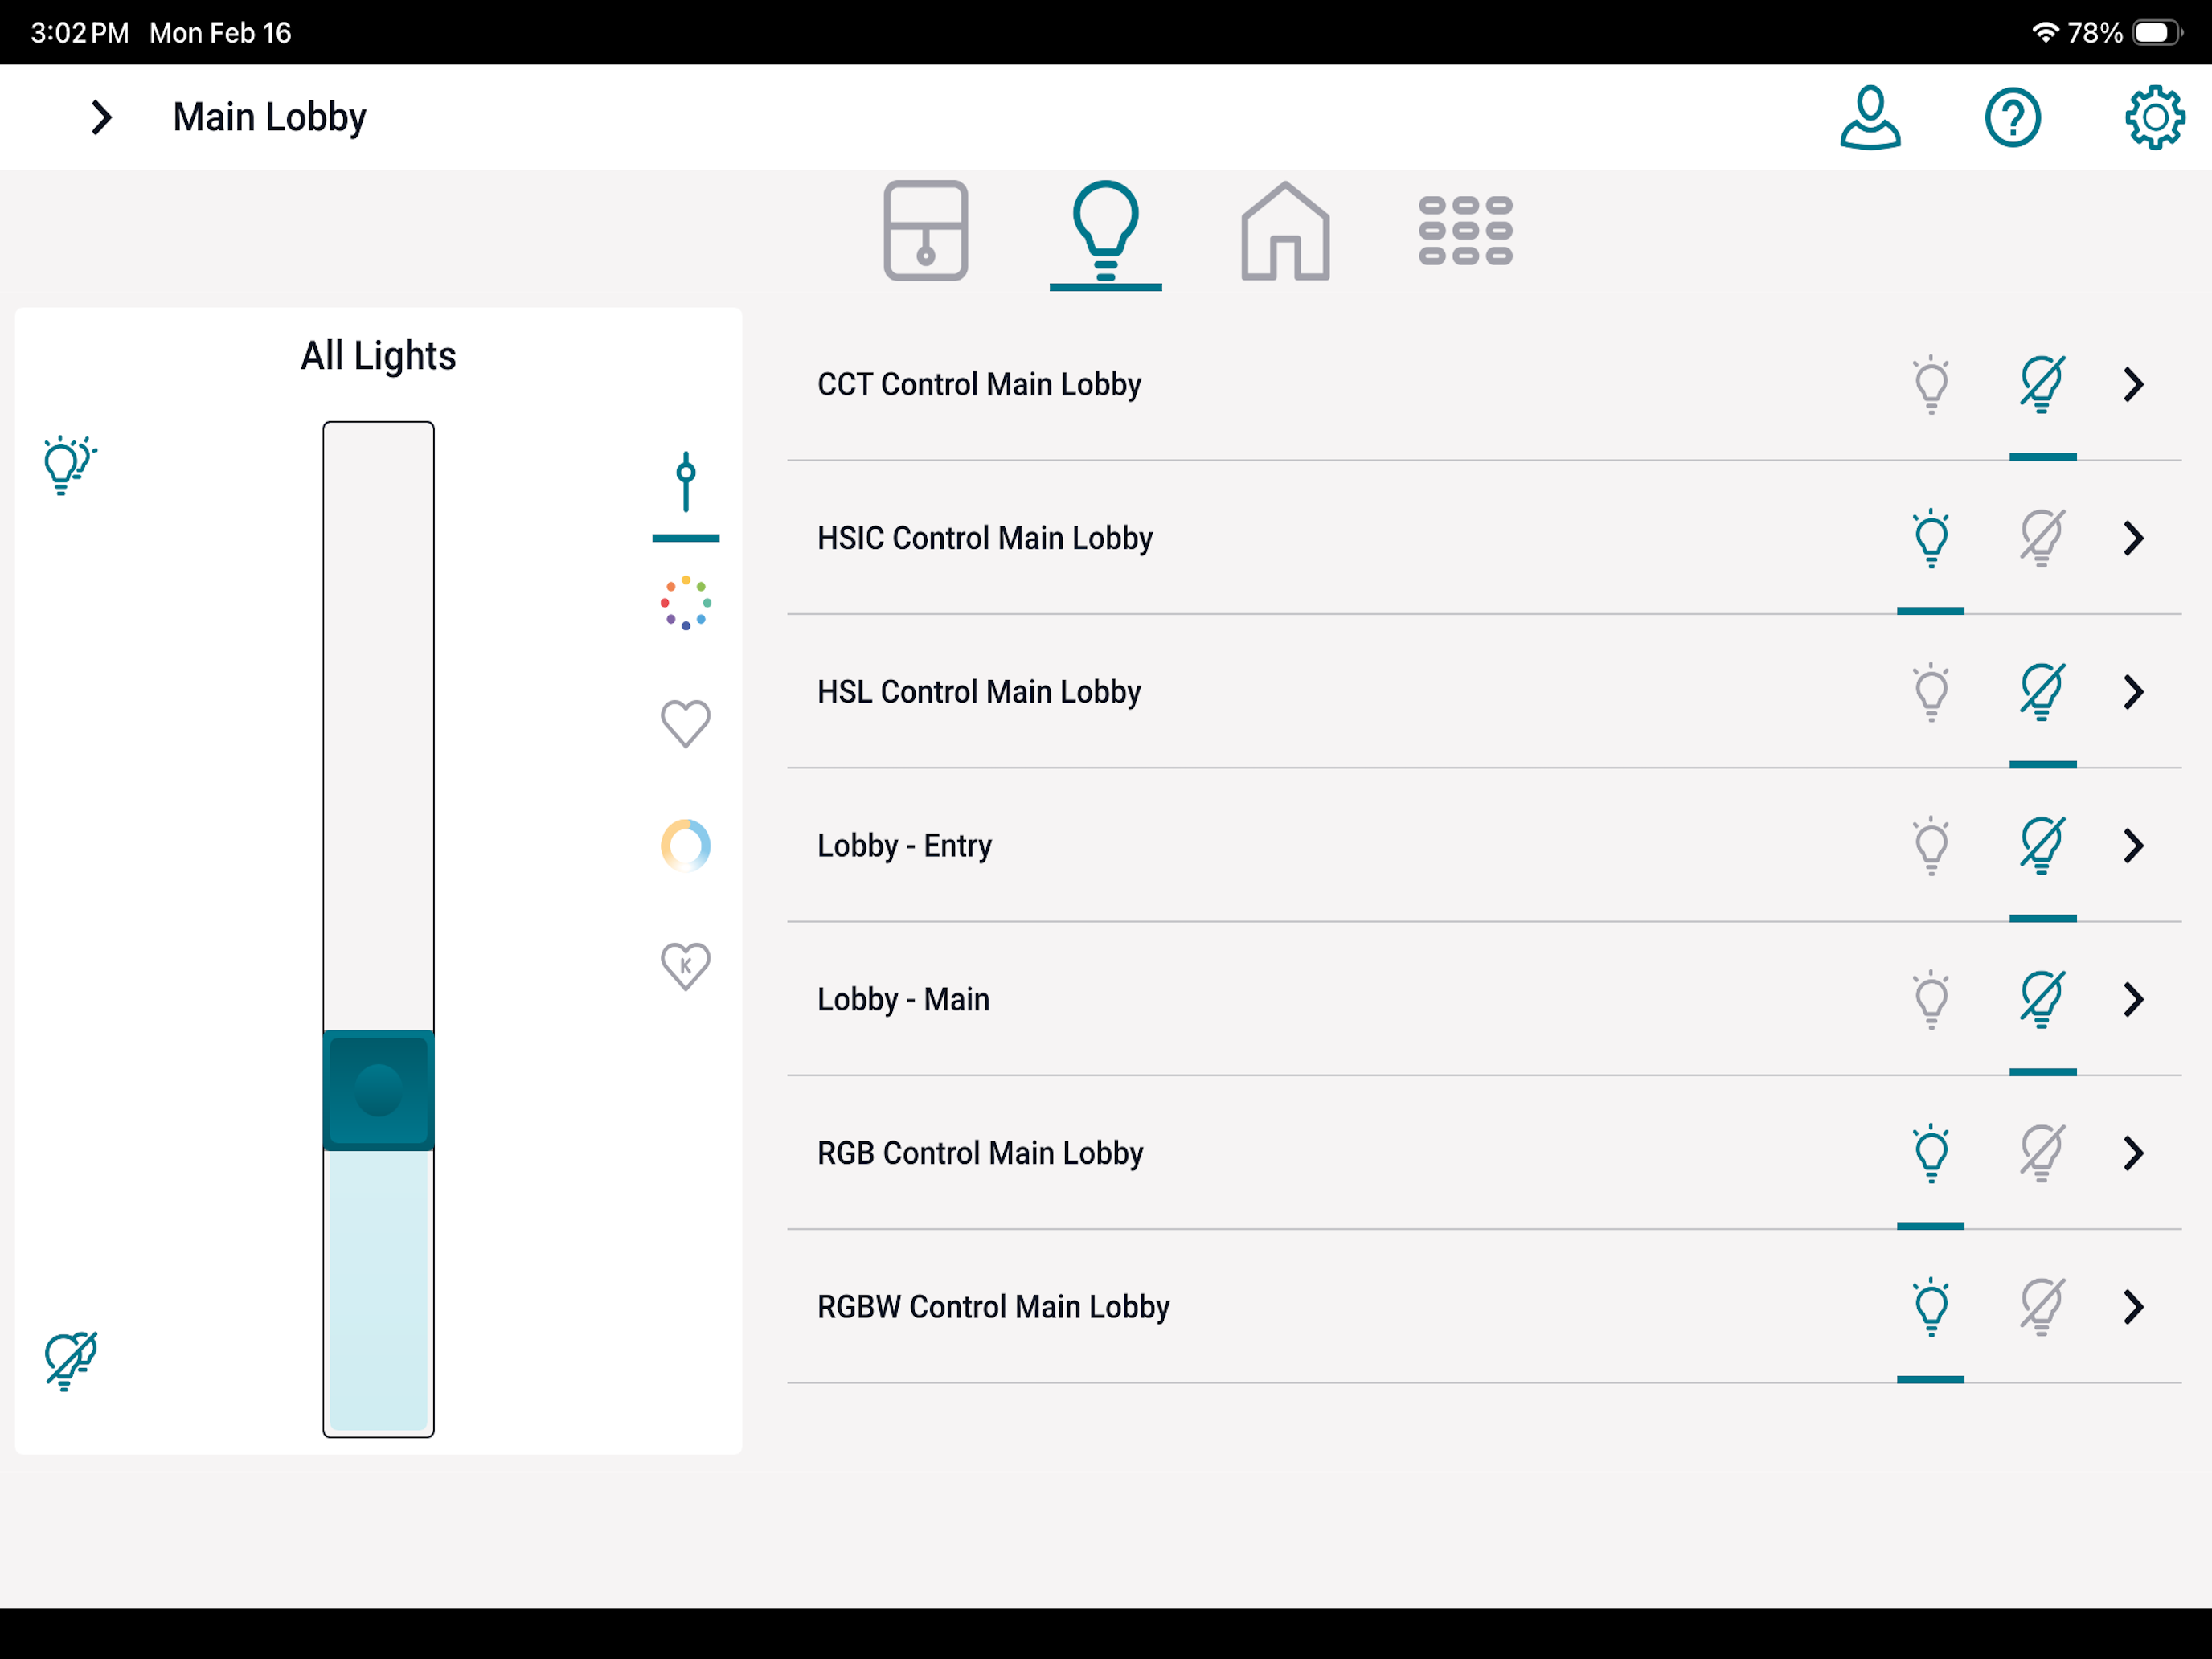Expand HSIC Control Main Lobby details
The height and width of the screenshot is (1659, 2212).
2133,538
